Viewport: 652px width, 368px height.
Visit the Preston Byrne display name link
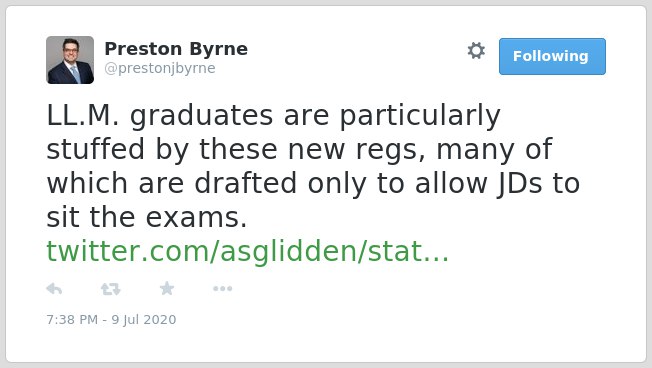(x=176, y=49)
